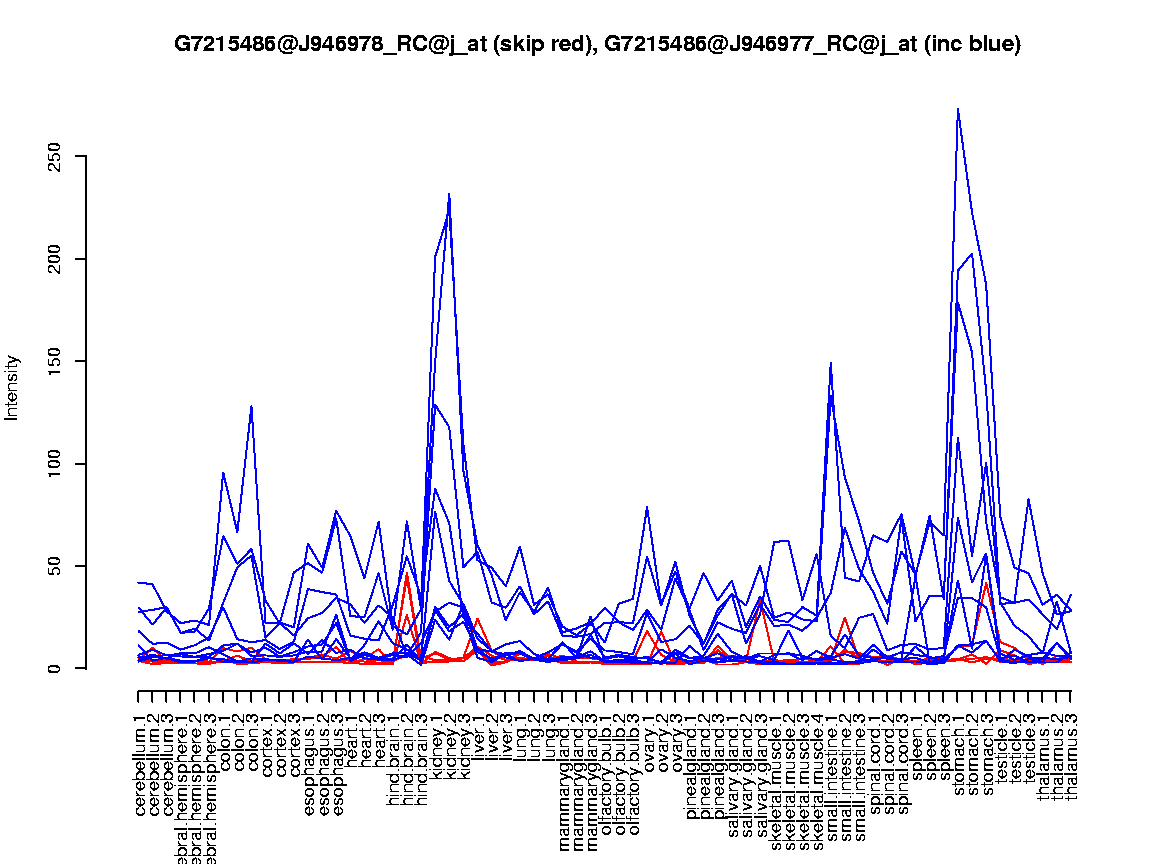Select the kidney.2 x-axis label
Viewport: 1152px width, 864px height.
[450, 742]
